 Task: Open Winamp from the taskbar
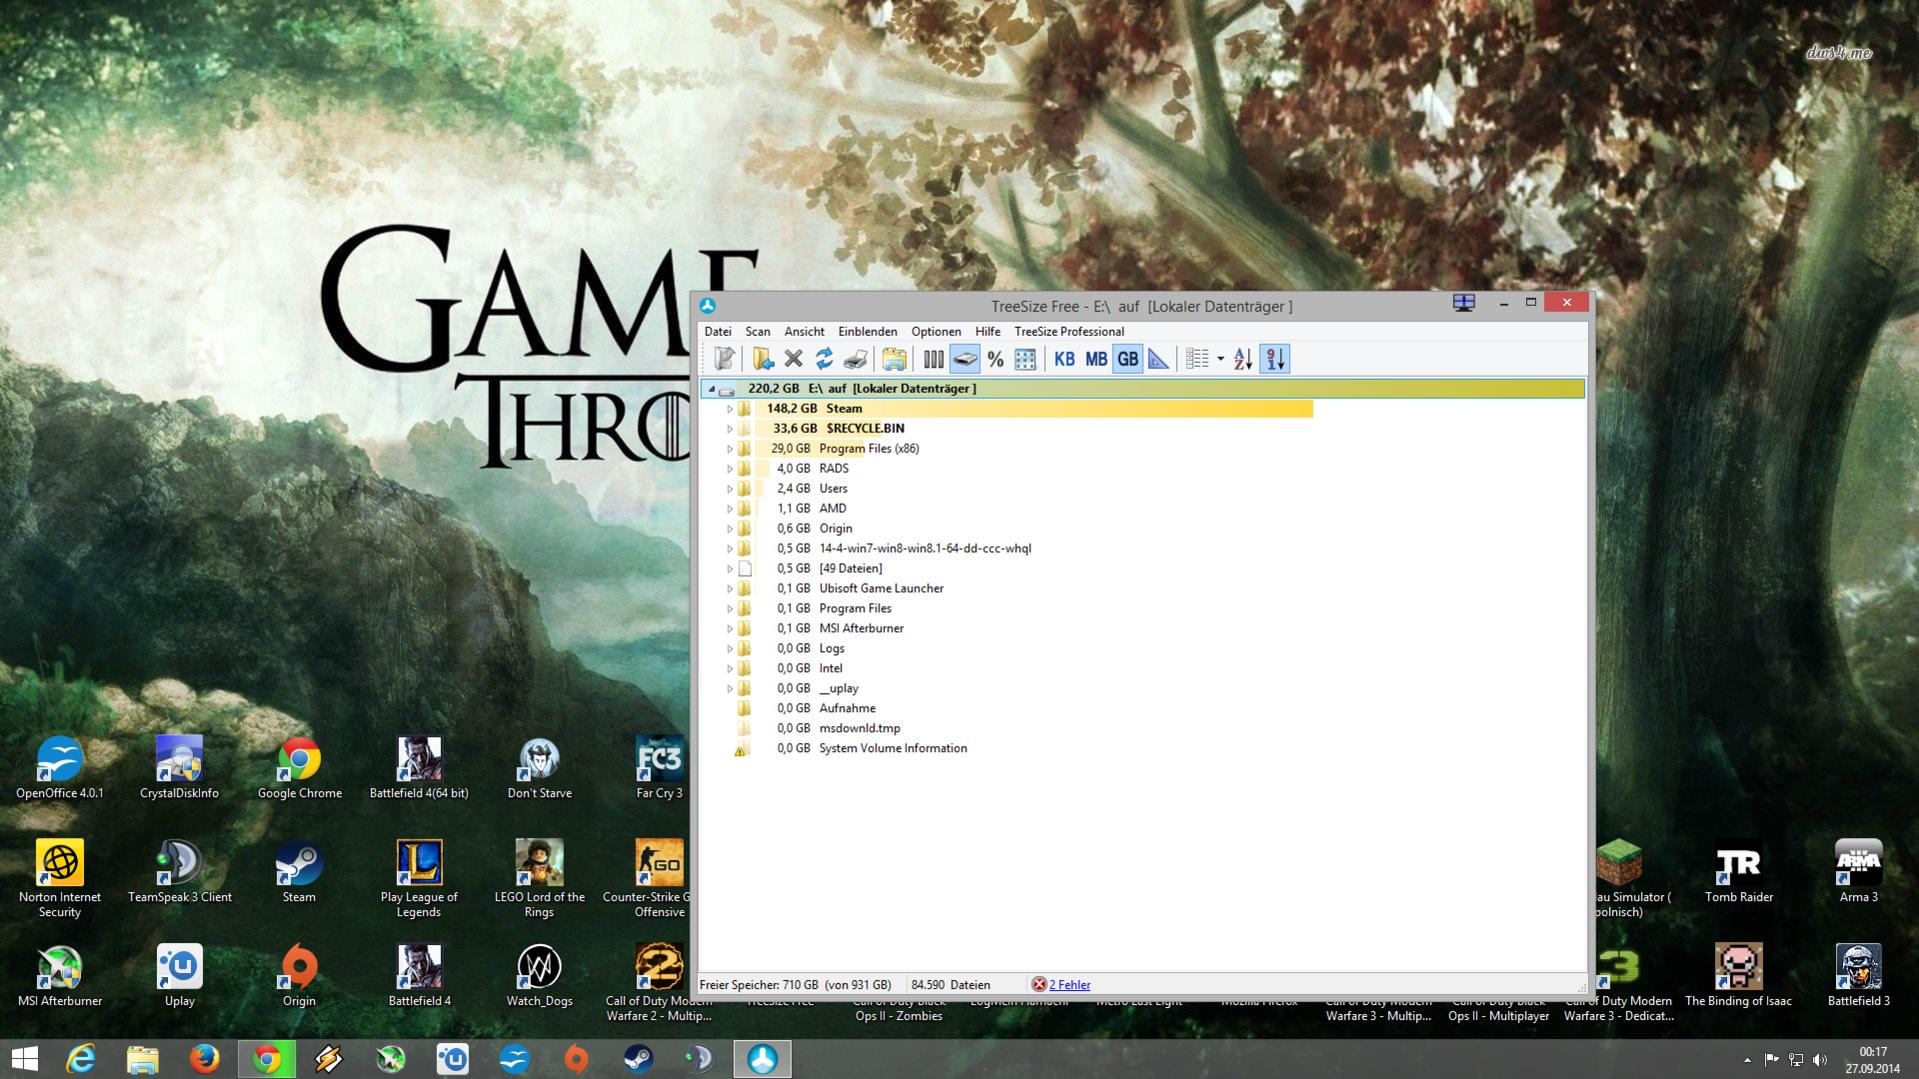tap(329, 1059)
